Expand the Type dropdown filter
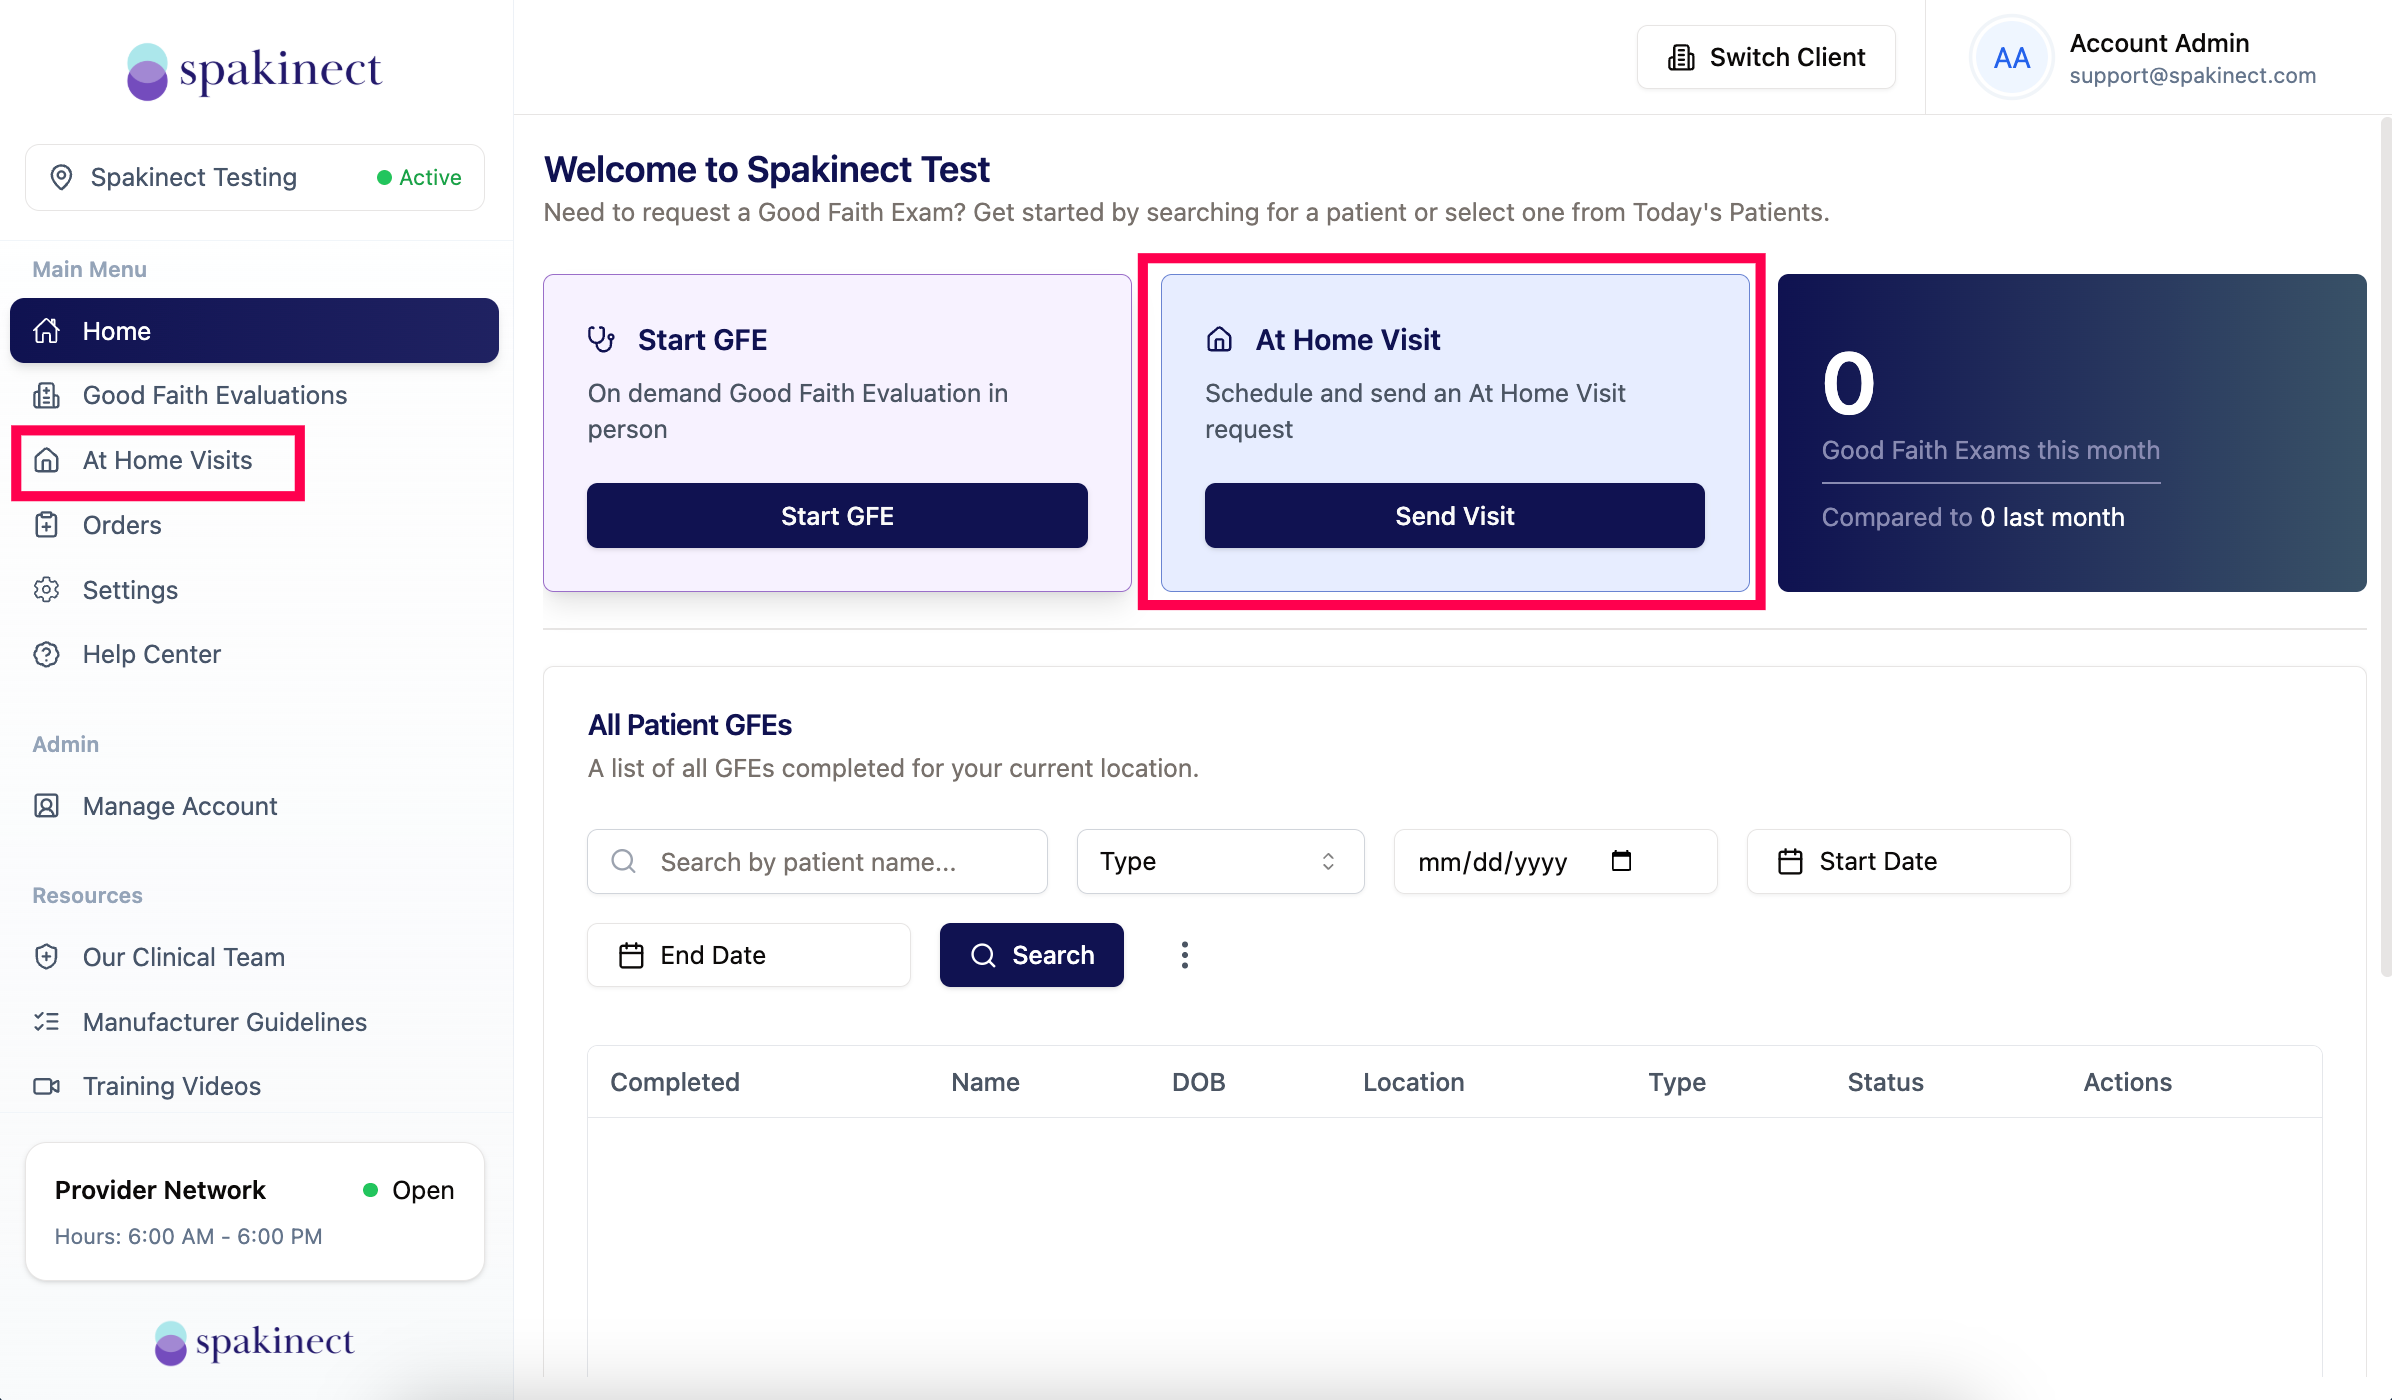 click(x=1220, y=861)
